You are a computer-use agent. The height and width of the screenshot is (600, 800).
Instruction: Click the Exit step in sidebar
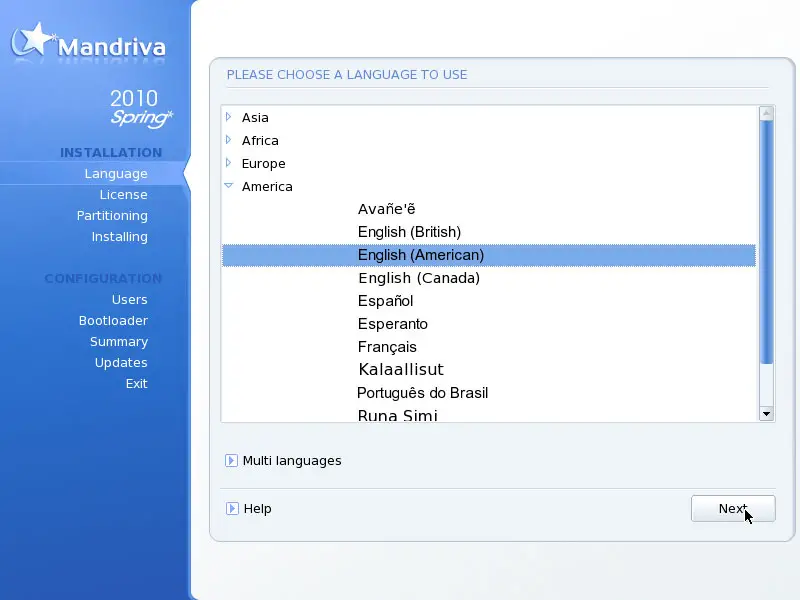pyautogui.click(x=137, y=384)
